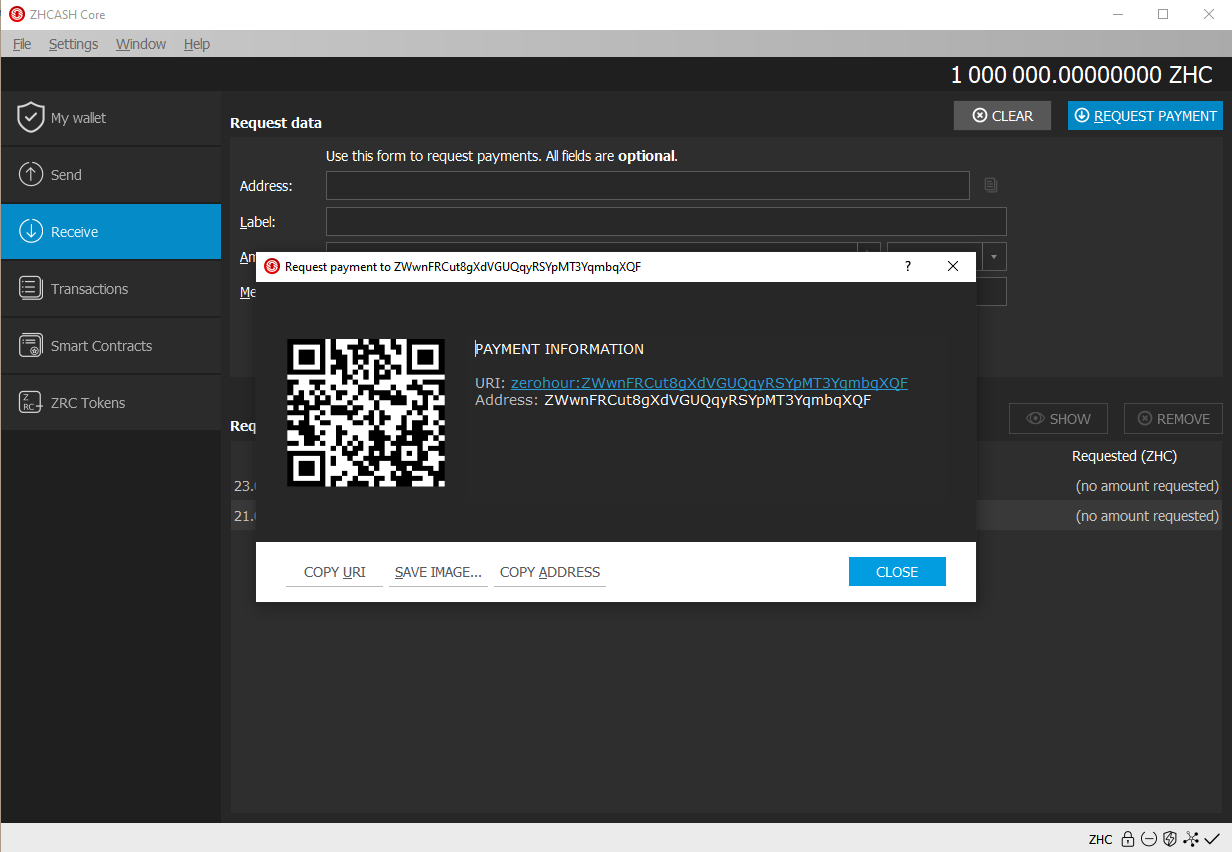Open the Help menu
1232x852 pixels.
pos(197,44)
